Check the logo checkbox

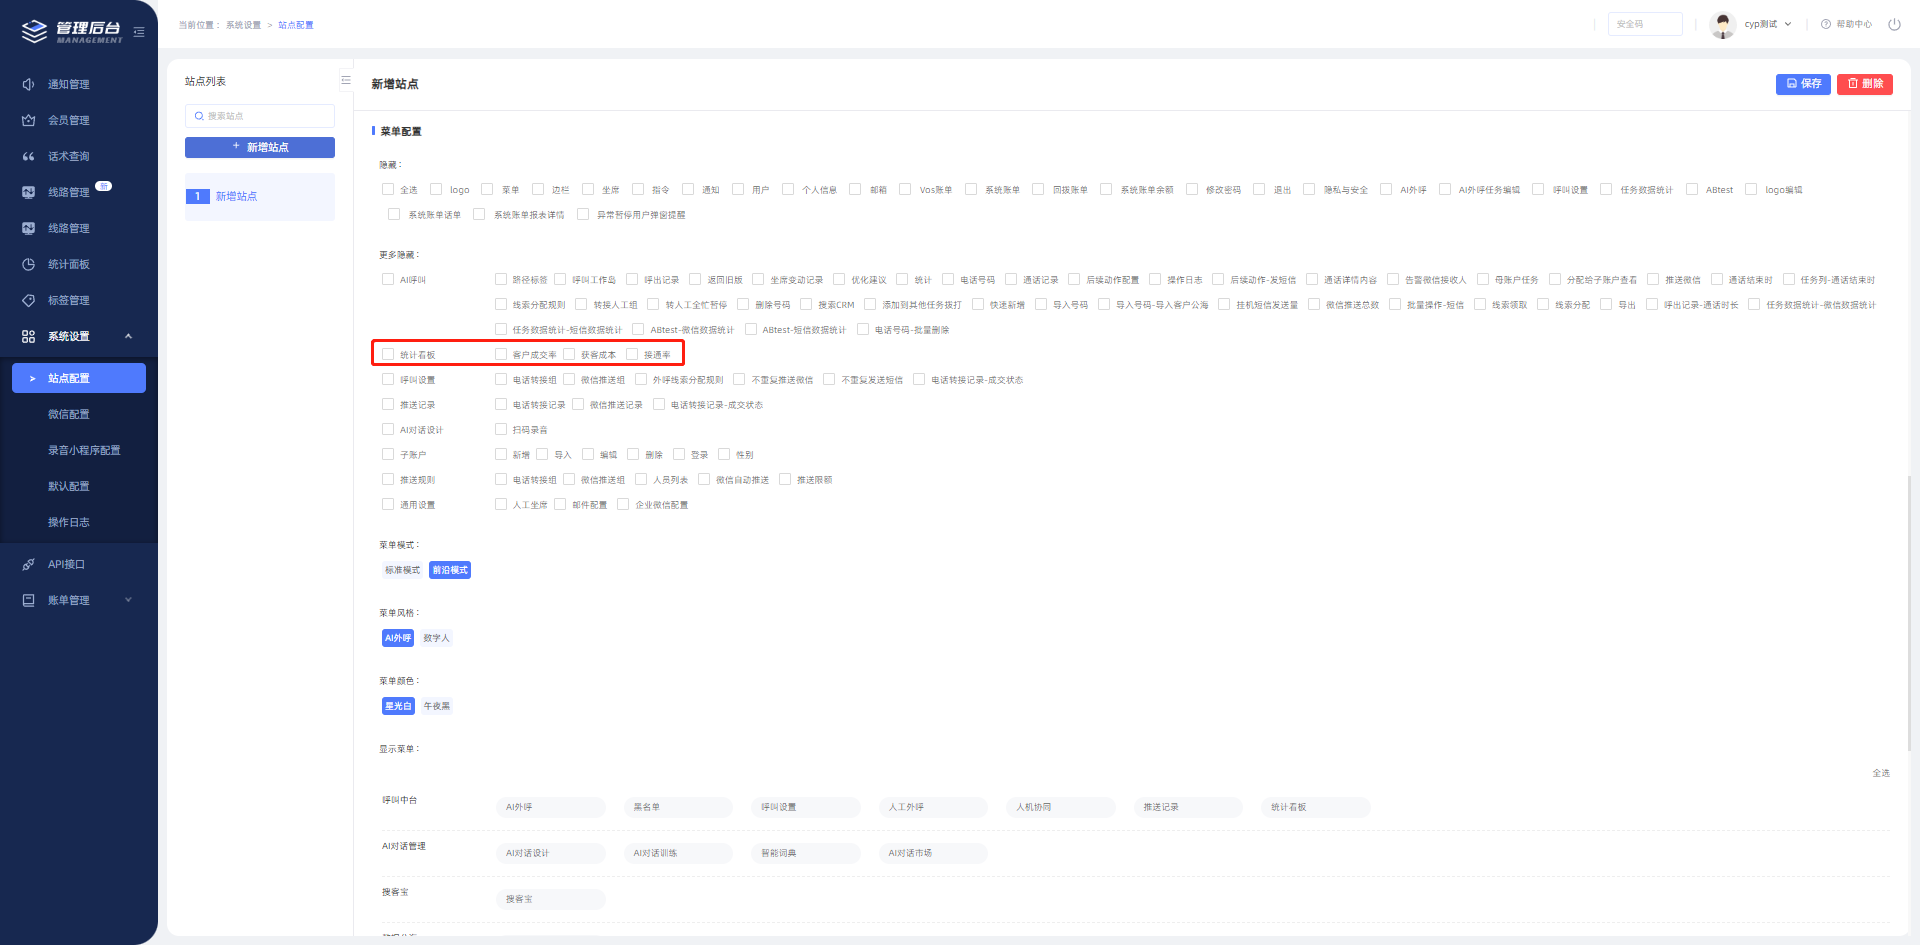click(x=436, y=189)
